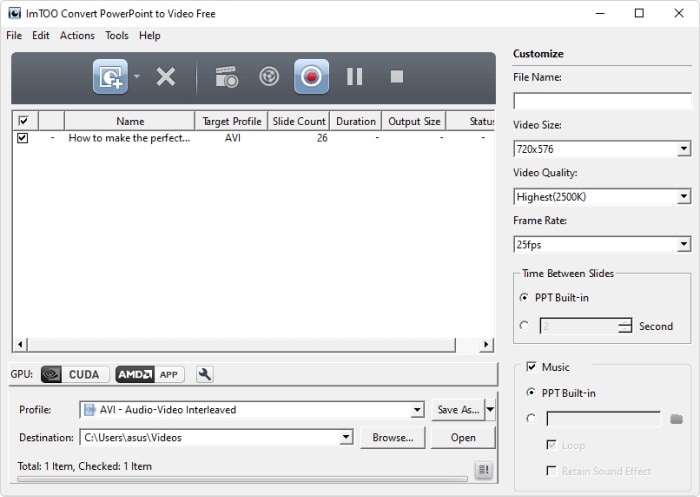Click the music file path field
This screenshot has width=700, height=497.
tap(604, 419)
